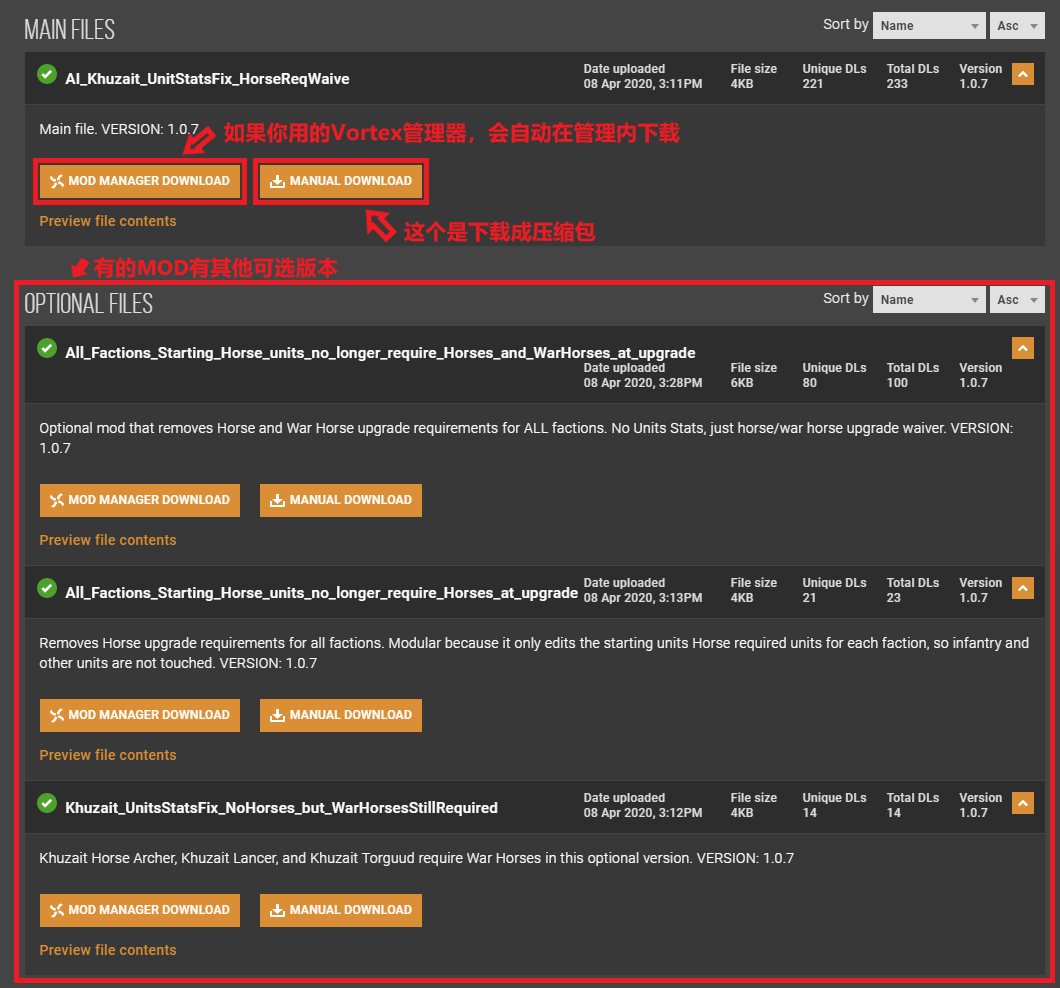Click description starting "Removes Horse upgrade requirements"
Screen dimensions: 1060x988
click(534, 653)
